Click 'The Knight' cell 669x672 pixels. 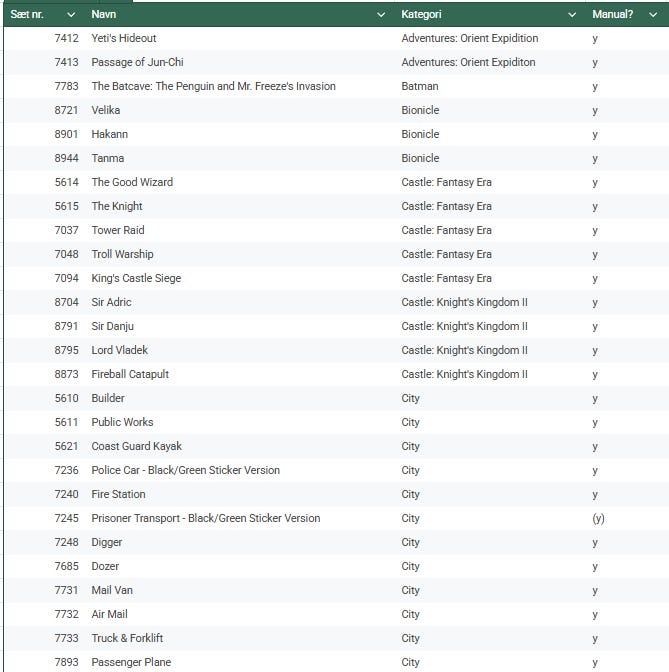coord(241,206)
